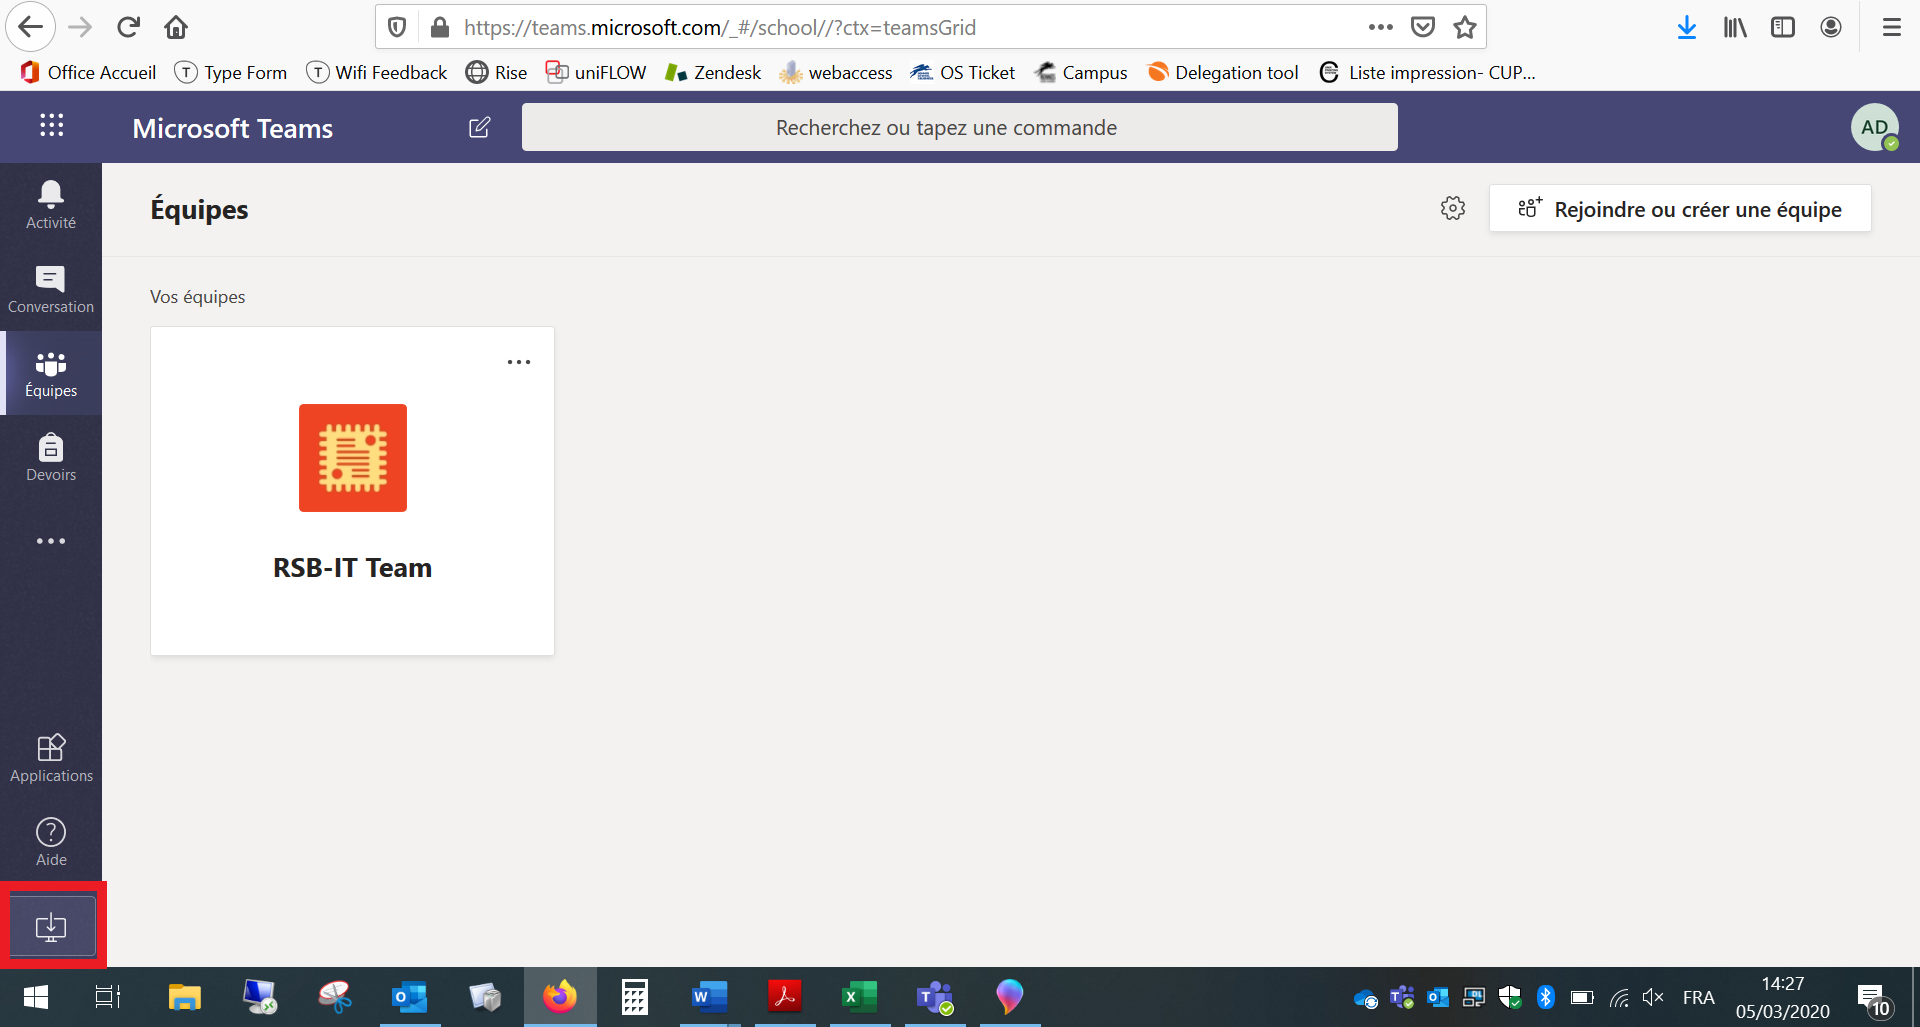The image size is (1920, 1027).
Task: Open Zendesk bookmark
Action: [713, 72]
